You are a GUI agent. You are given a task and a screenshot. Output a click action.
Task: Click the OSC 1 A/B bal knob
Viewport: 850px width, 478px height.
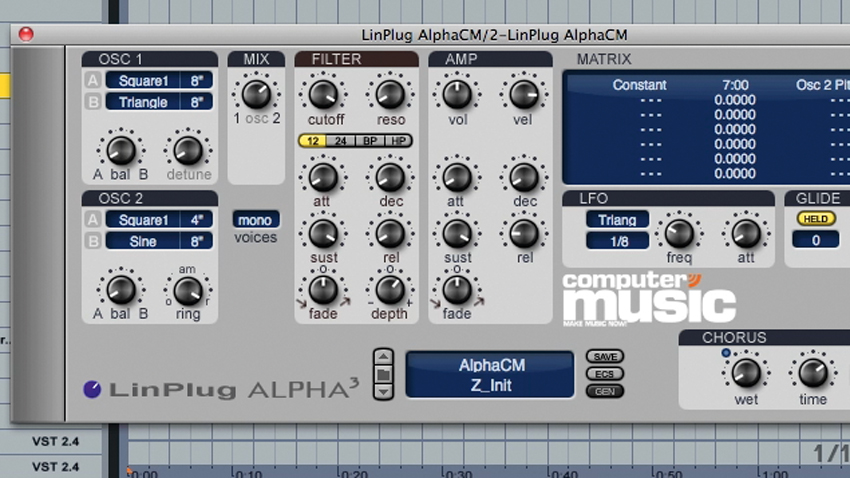click(x=121, y=151)
